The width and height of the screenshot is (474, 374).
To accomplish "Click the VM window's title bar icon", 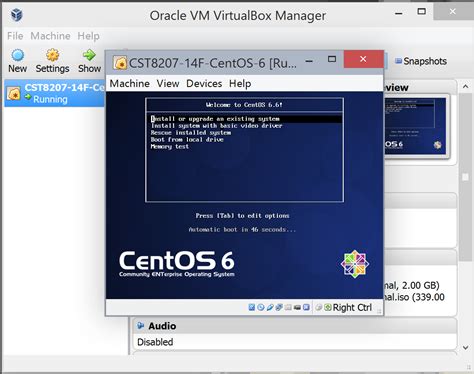I will click(x=120, y=63).
